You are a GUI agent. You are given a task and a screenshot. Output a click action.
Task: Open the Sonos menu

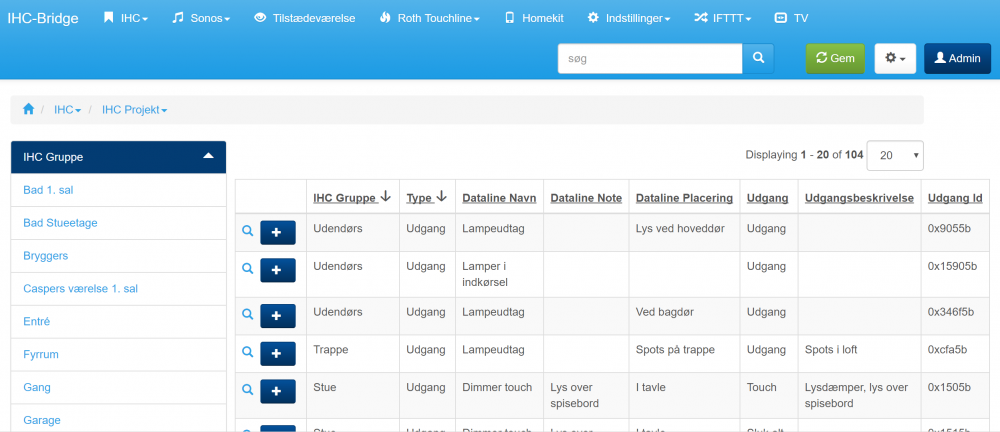pyautogui.click(x=200, y=18)
